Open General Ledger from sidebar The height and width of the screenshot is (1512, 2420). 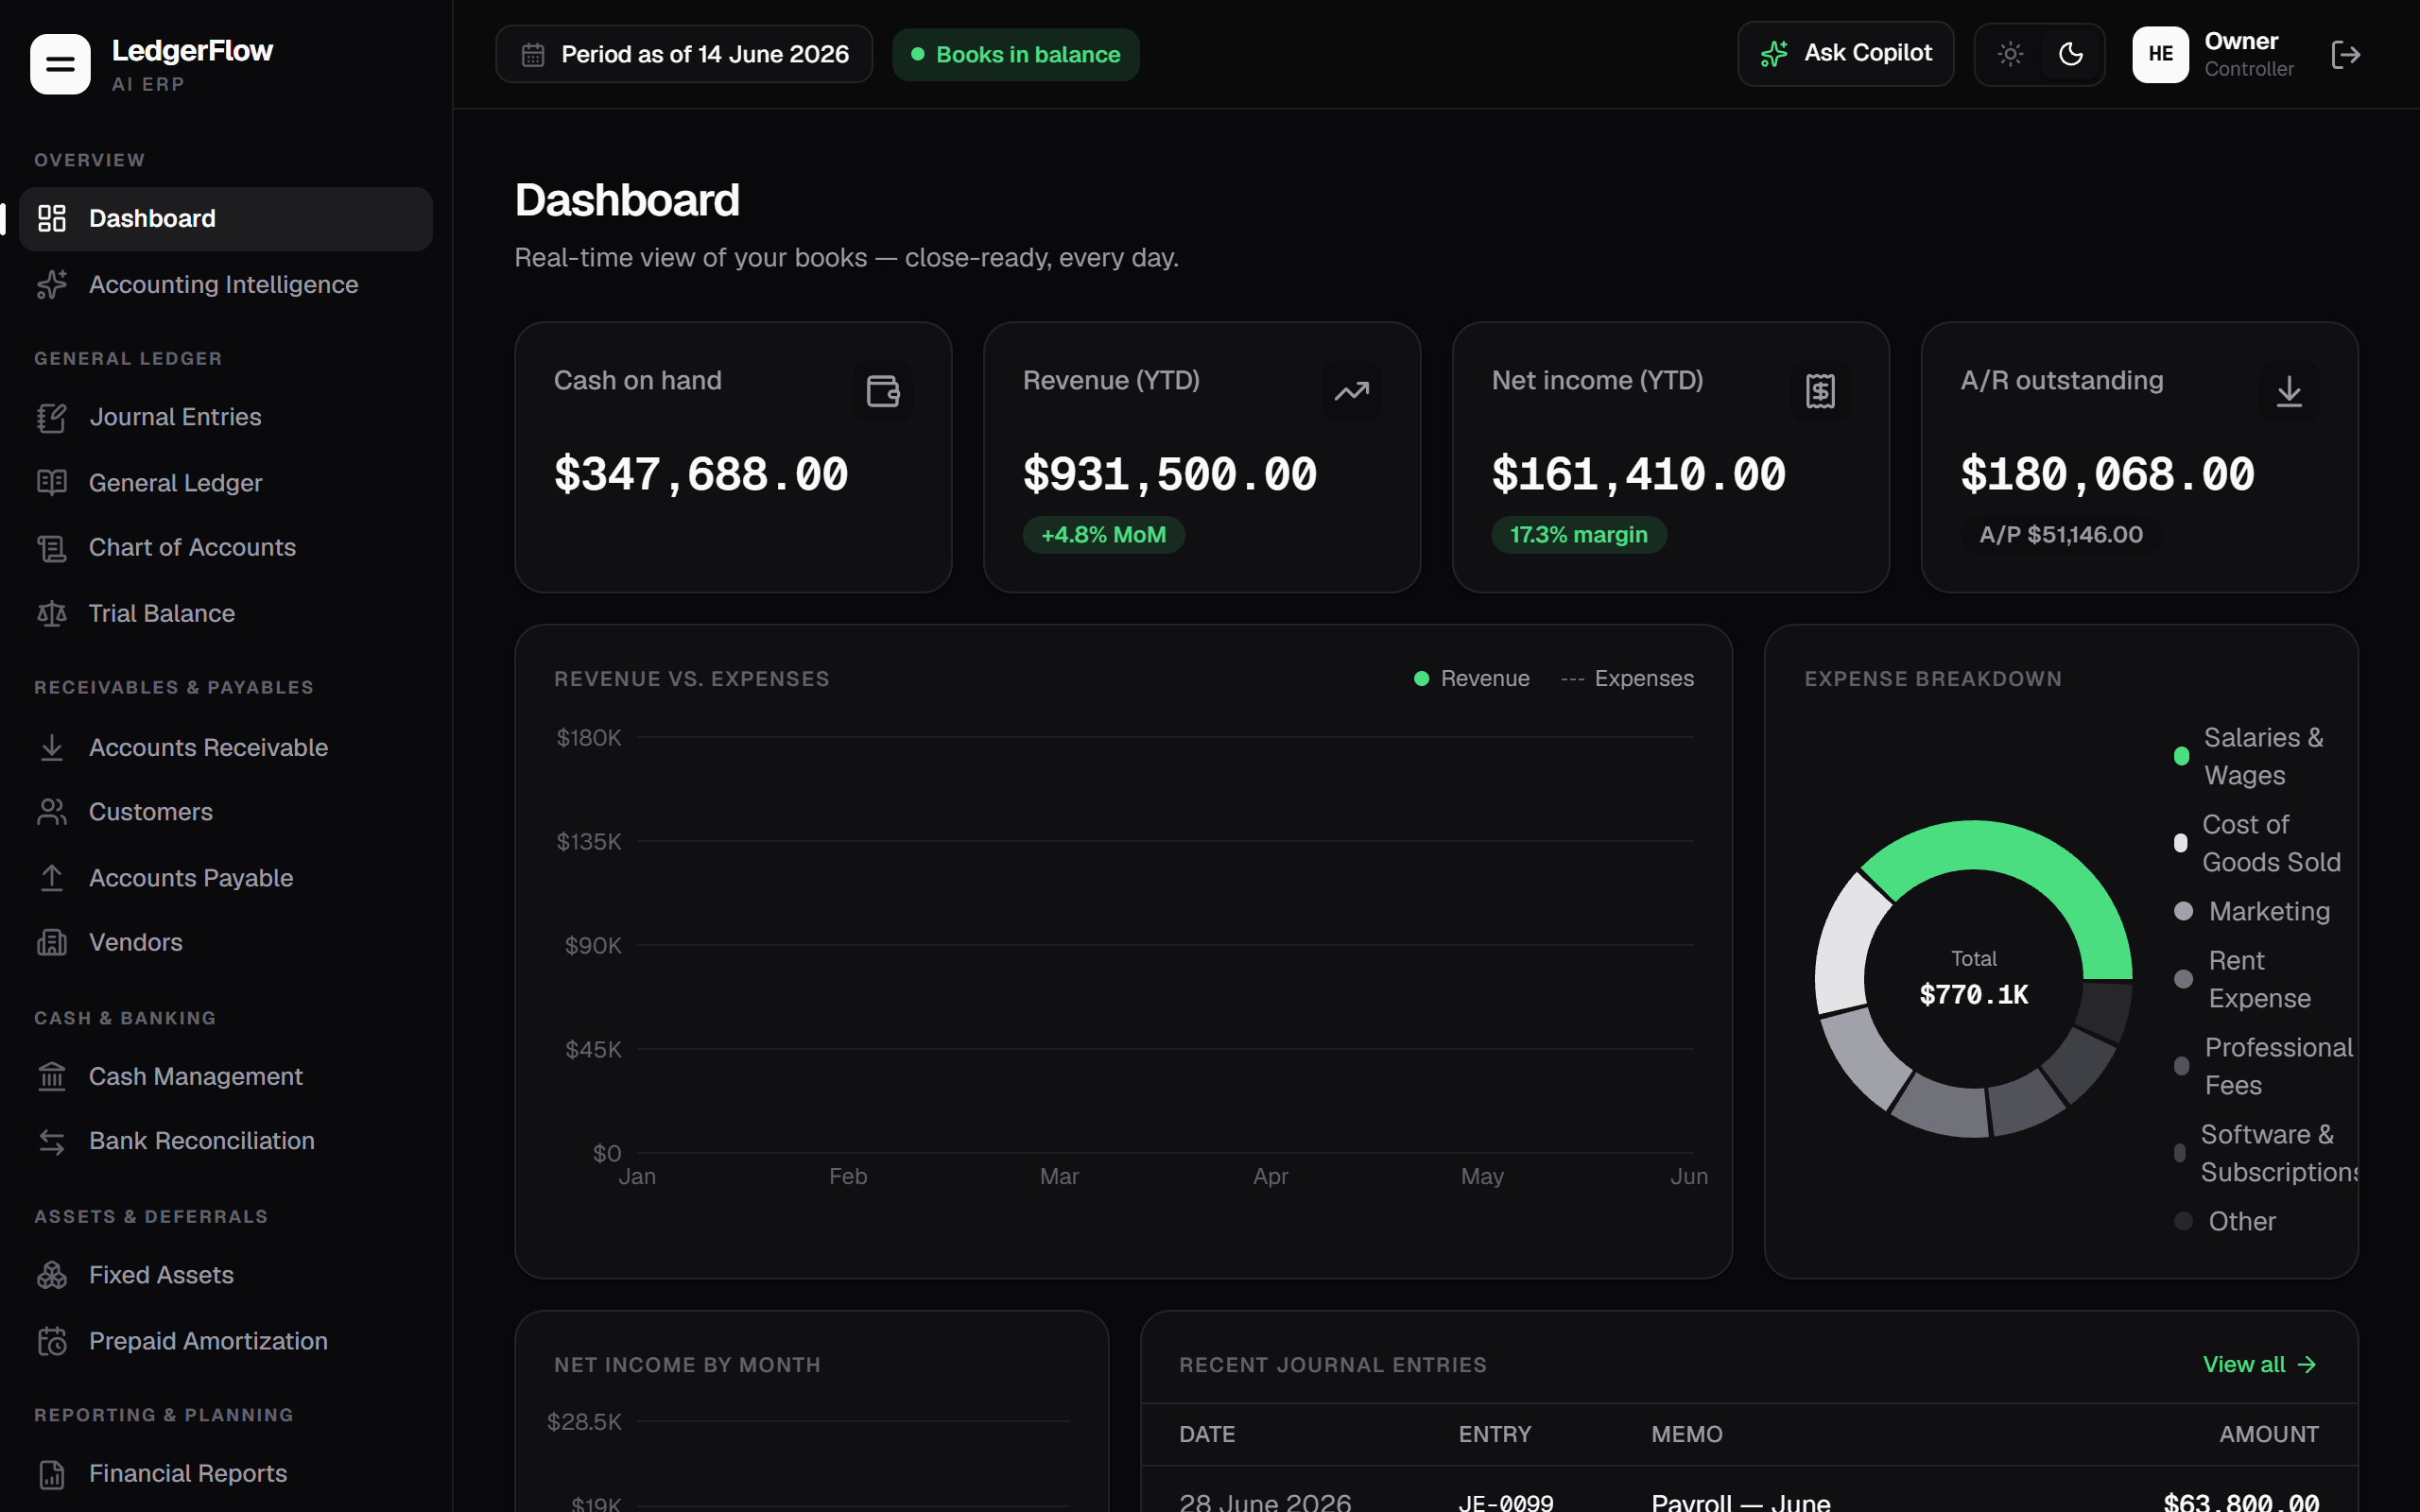tap(226, 483)
